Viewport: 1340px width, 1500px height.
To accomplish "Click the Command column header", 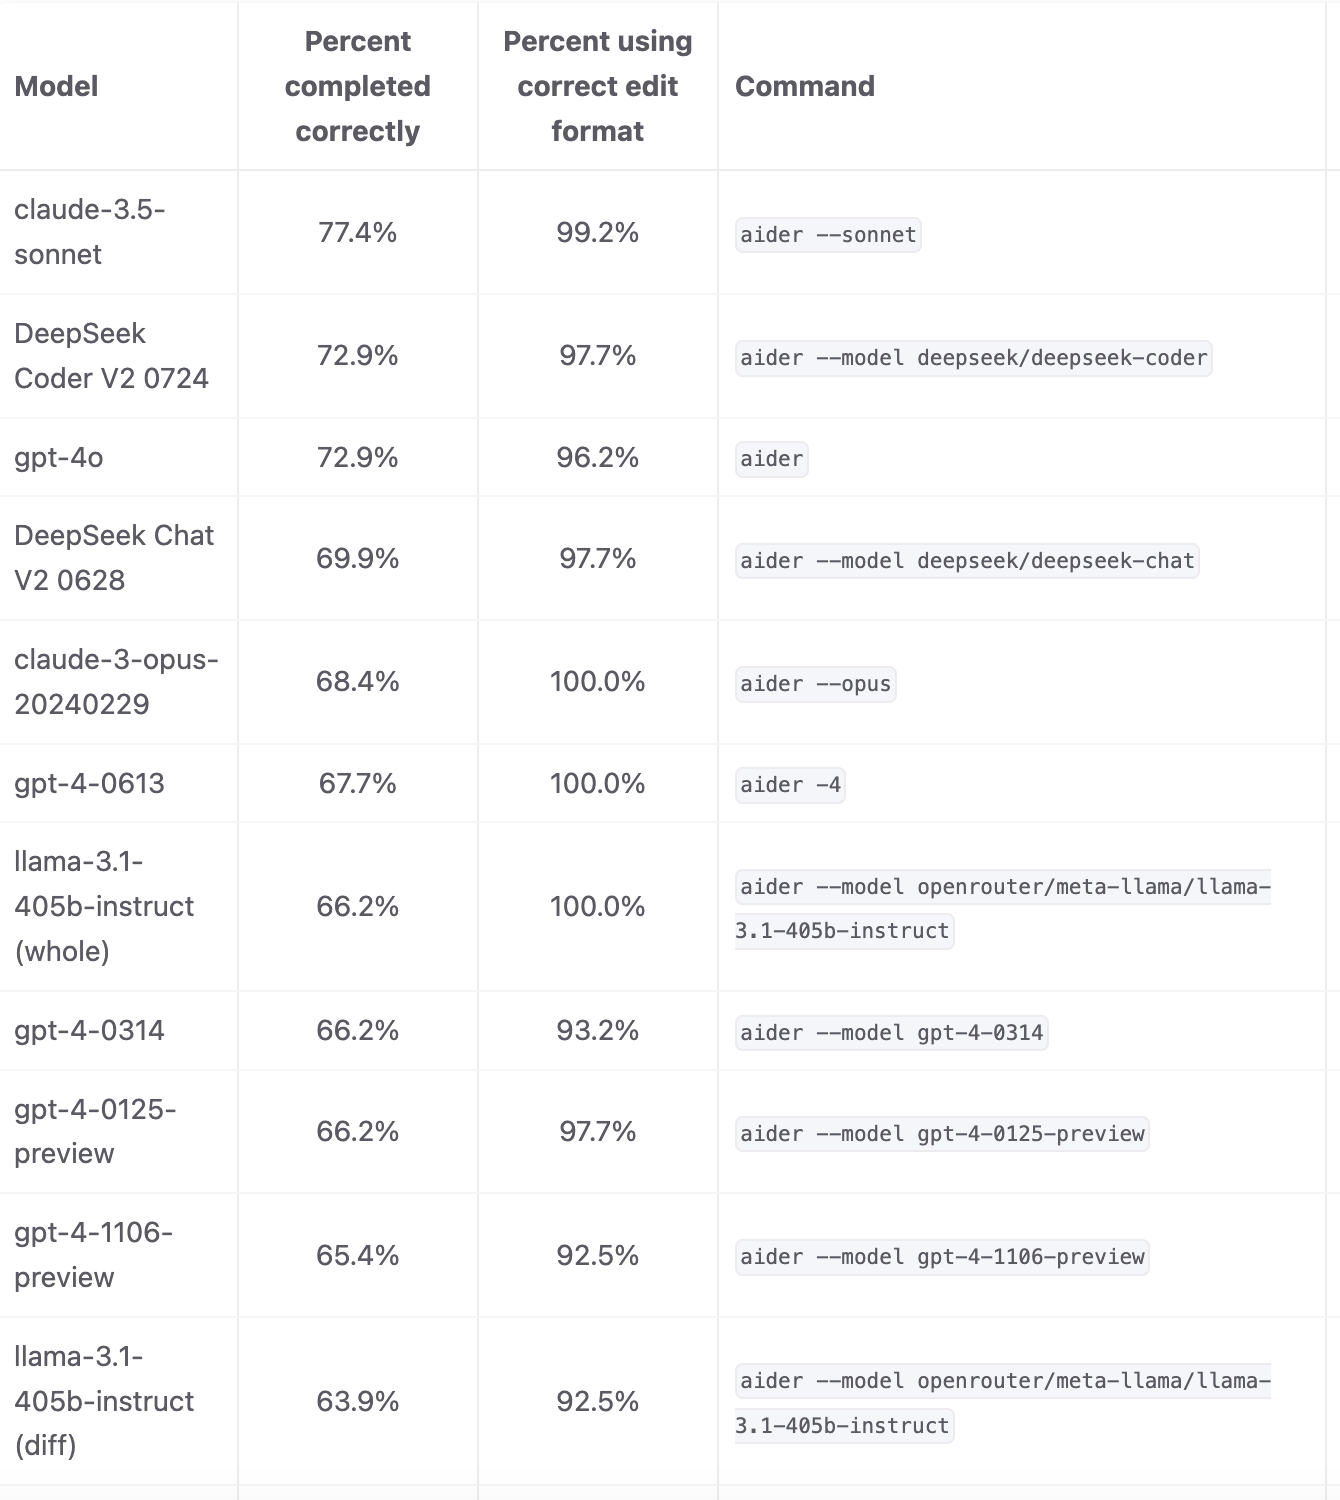I will point(805,86).
